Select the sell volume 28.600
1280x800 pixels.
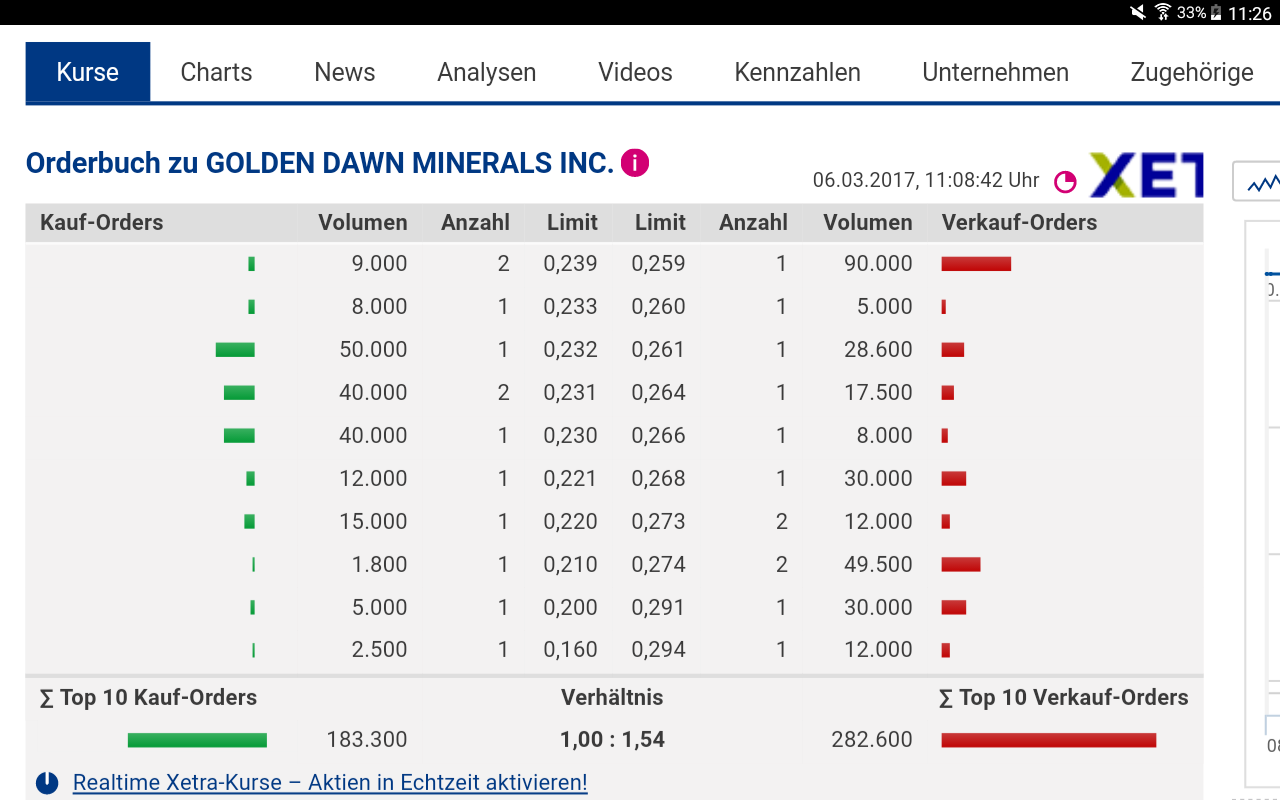(879, 350)
